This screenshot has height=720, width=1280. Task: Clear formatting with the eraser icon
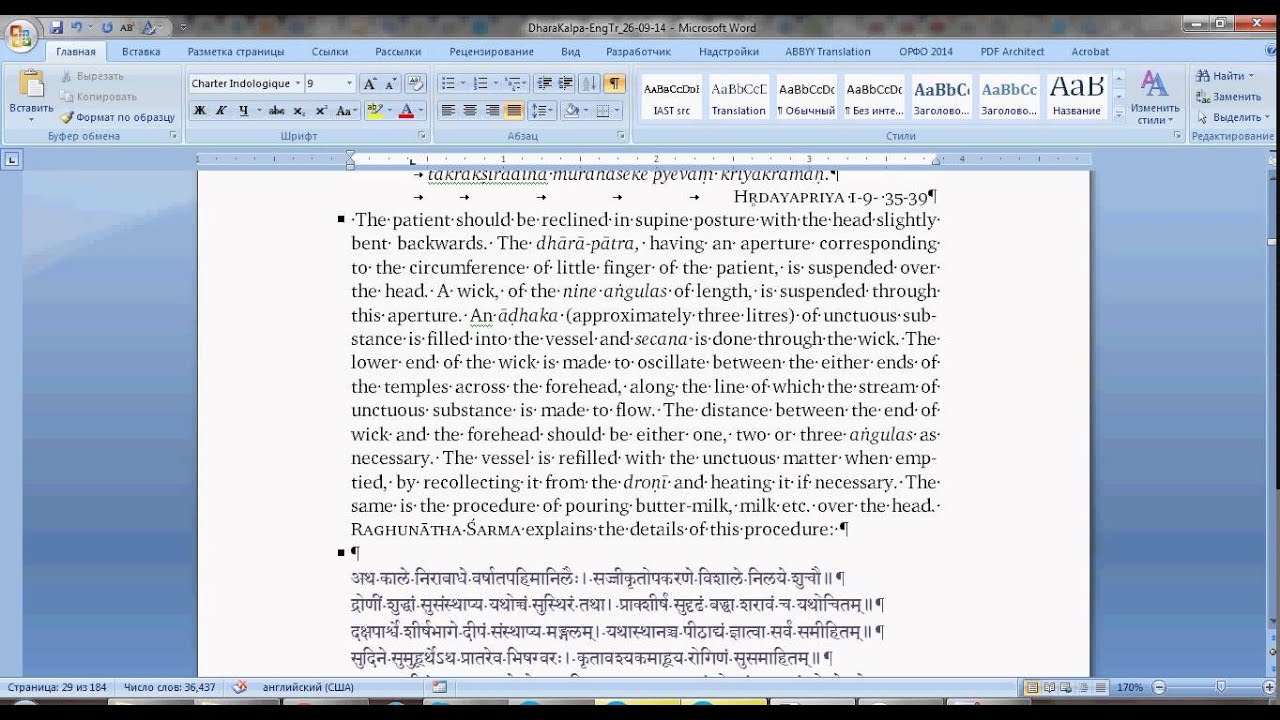(416, 84)
